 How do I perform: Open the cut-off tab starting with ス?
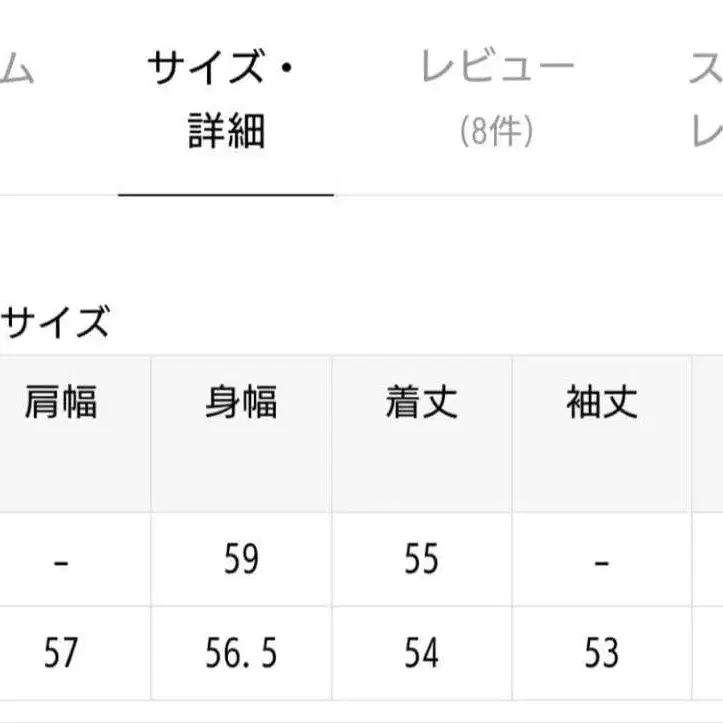[x=703, y=100]
